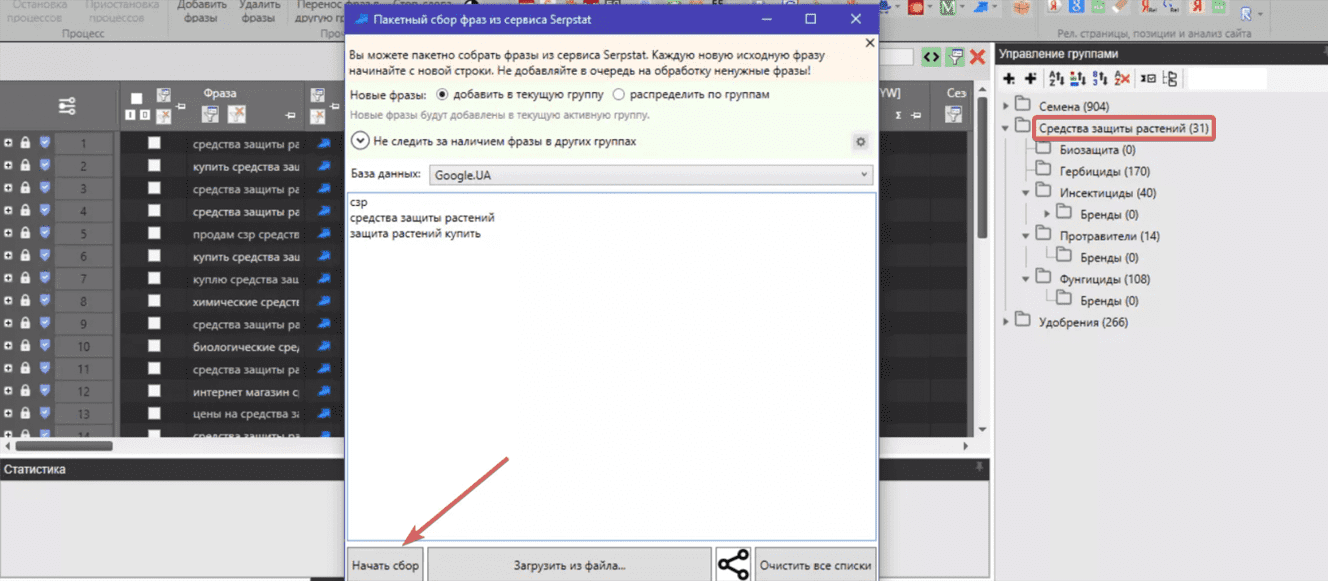Click the checkbox-mode icon in group toolbar

[1149, 79]
